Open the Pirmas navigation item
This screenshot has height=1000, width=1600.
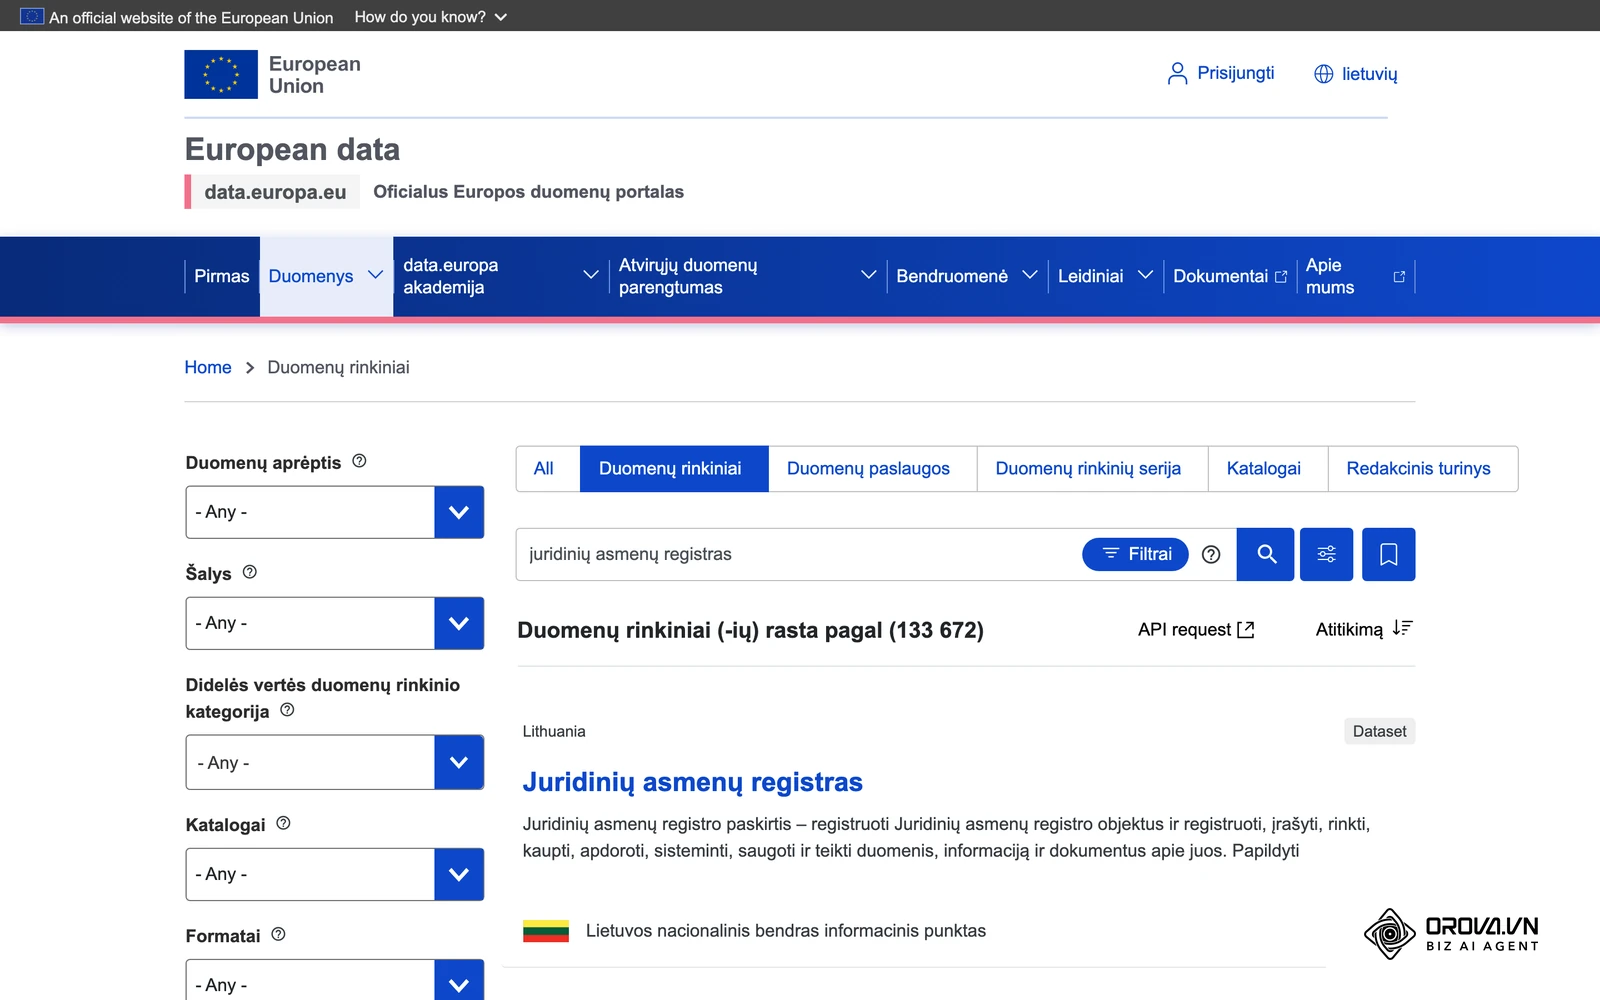click(222, 276)
